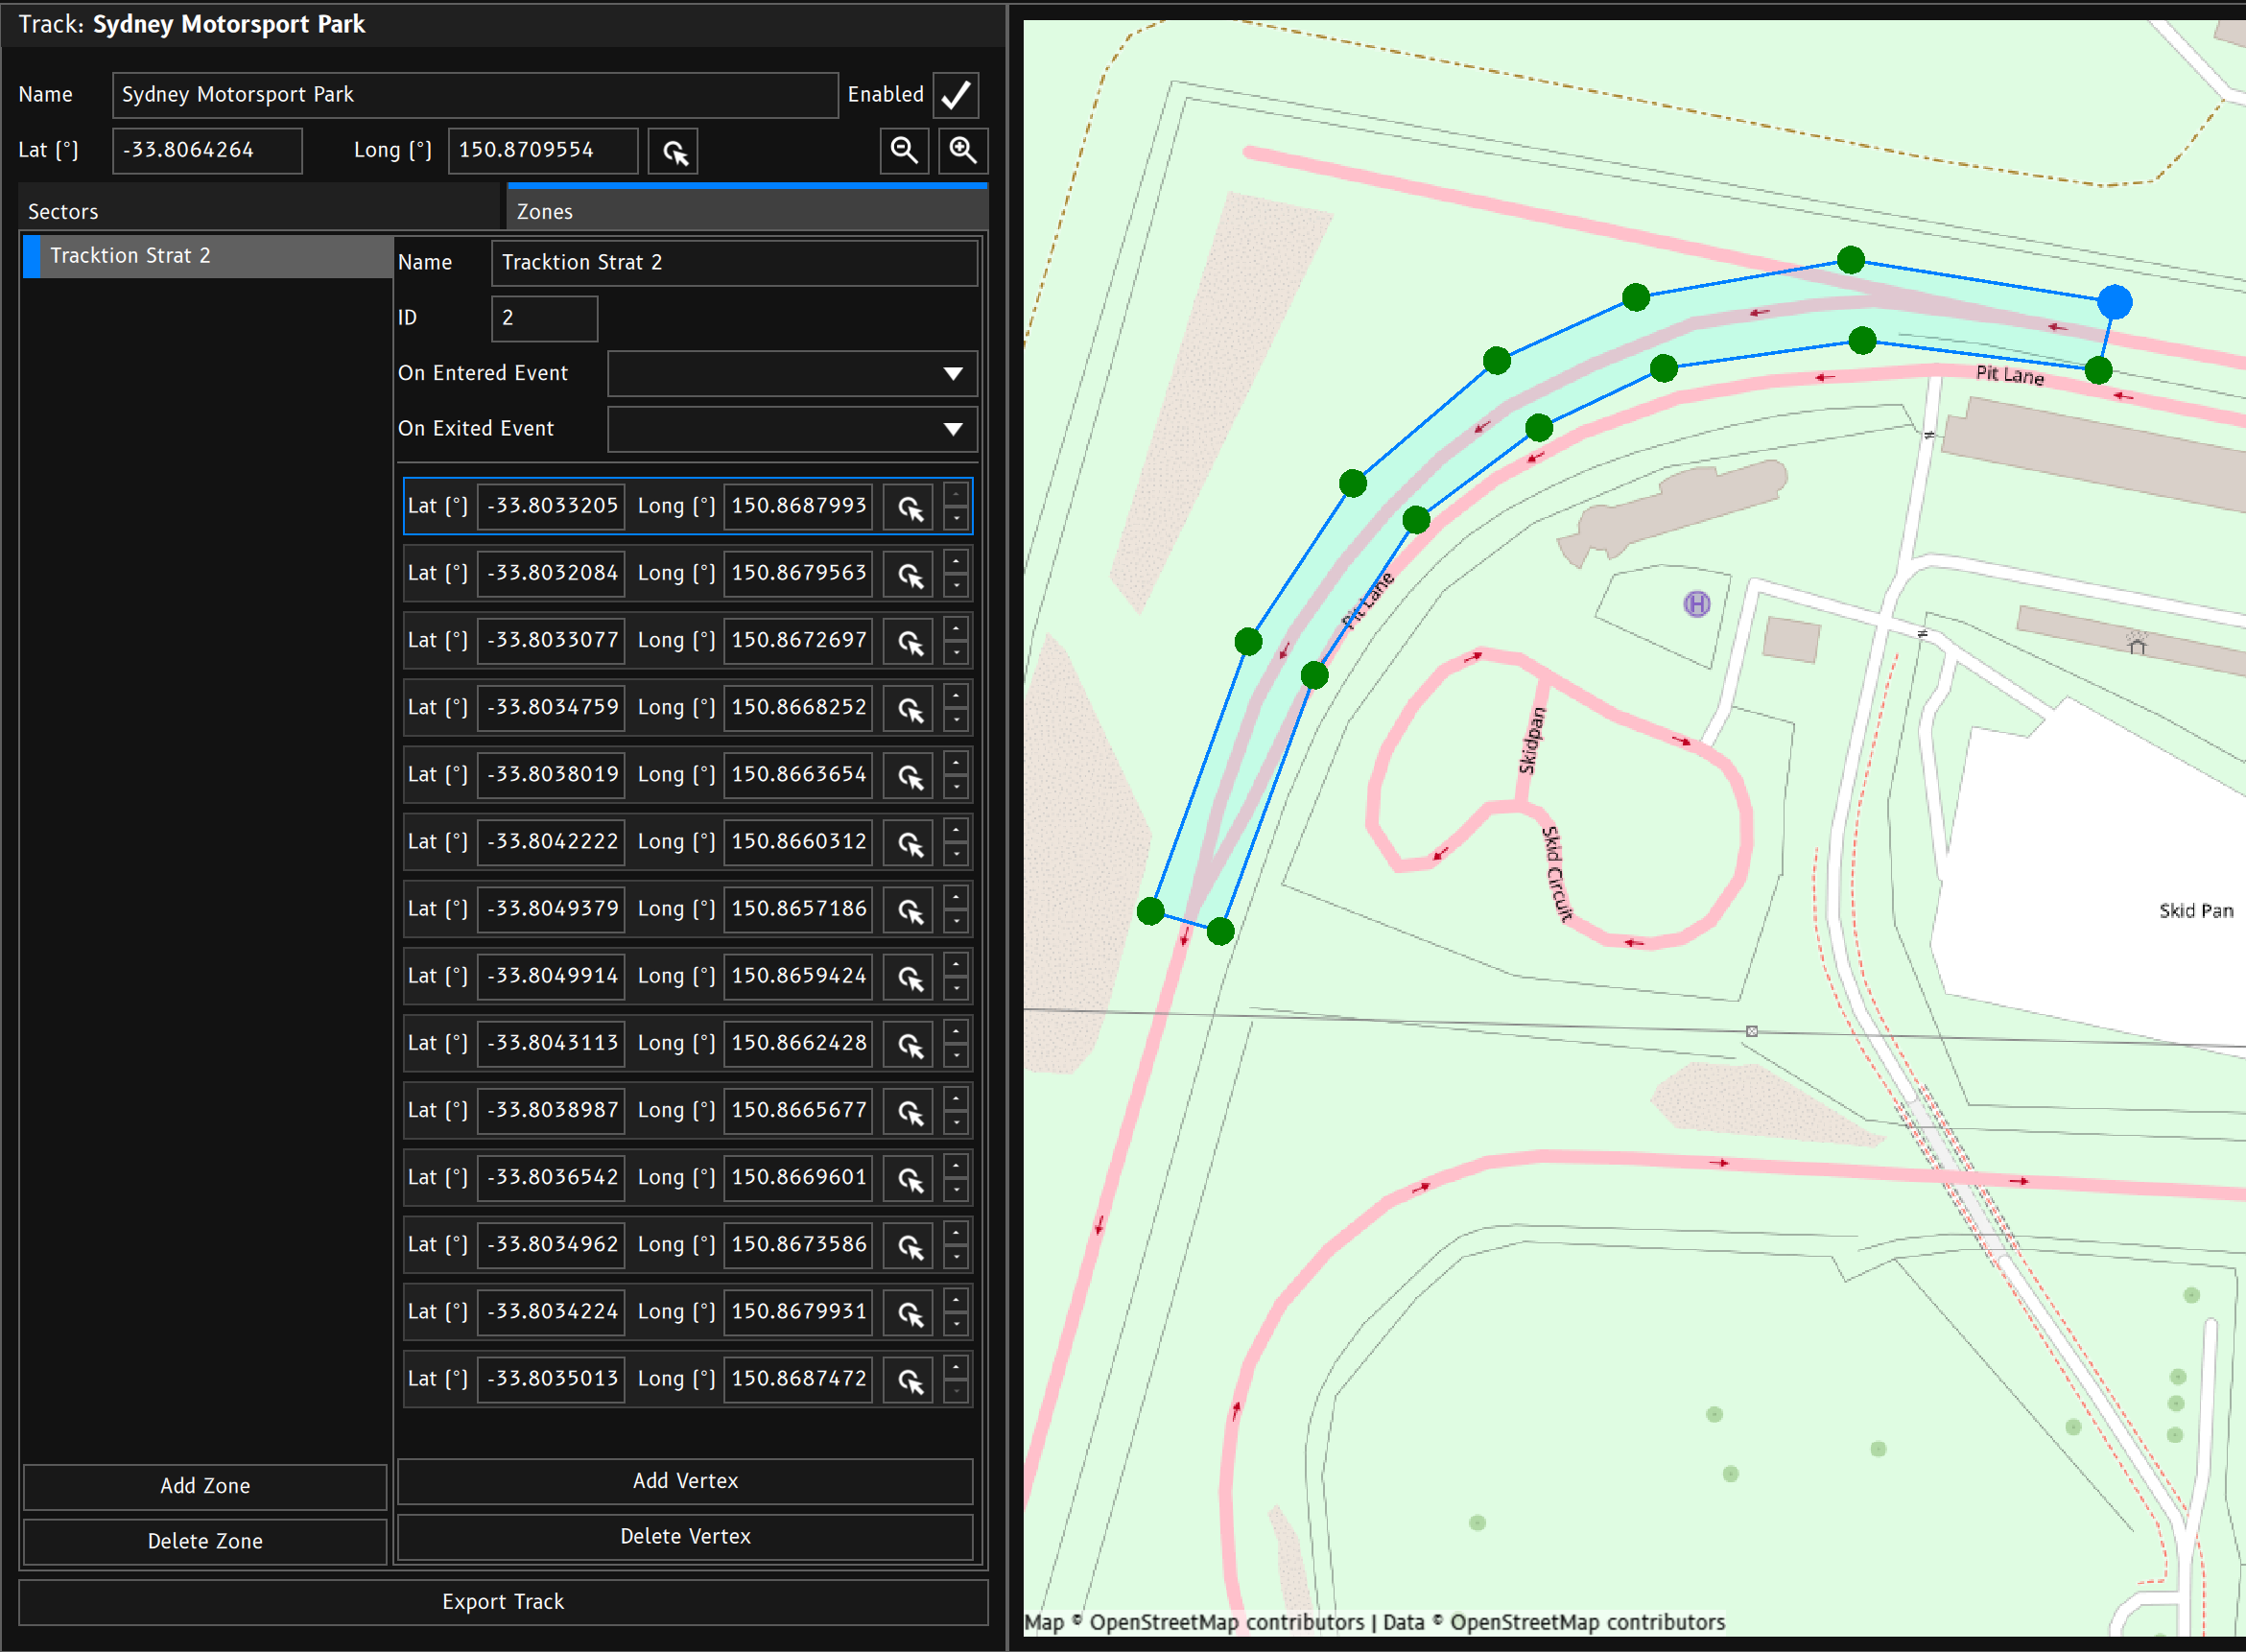Image resolution: width=2246 pixels, height=1652 pixels.
Task: Pick map point for vertex 150.8668252
Action: click(x=909, y=708)
